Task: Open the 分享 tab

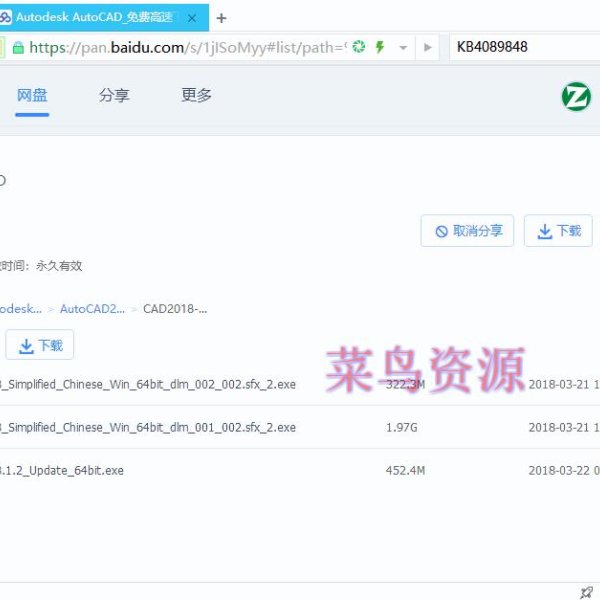Action: (x=114, y=96)
